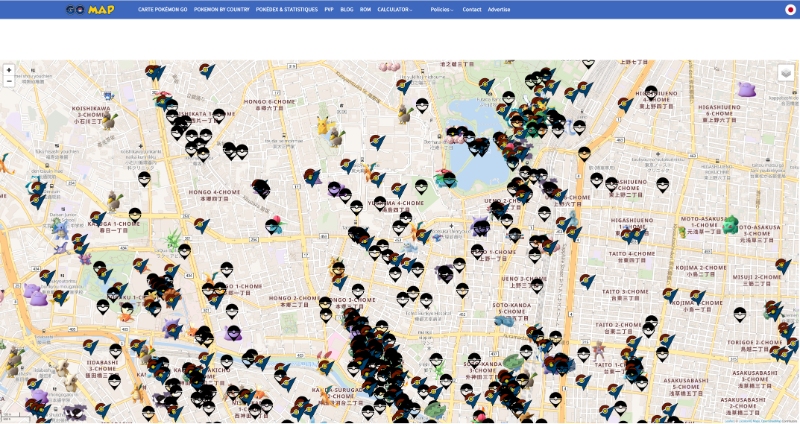Click the pink Exeggcute at the map's top edge
This screenshot has width=800, height=424.
(x=389, y=66)
